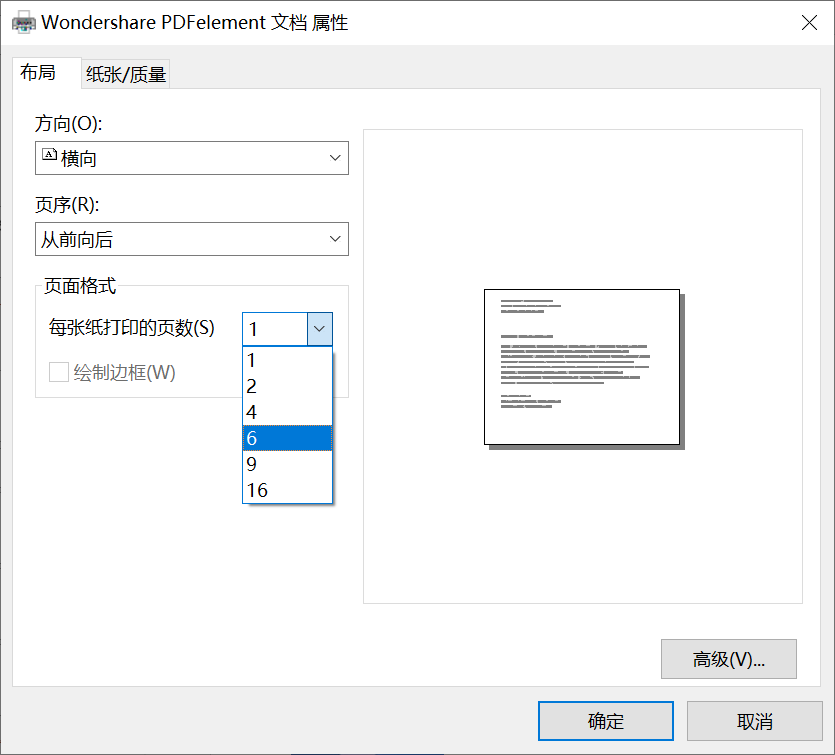
Task: Click the printer icon in the title bar
Action: coord(22,21)
